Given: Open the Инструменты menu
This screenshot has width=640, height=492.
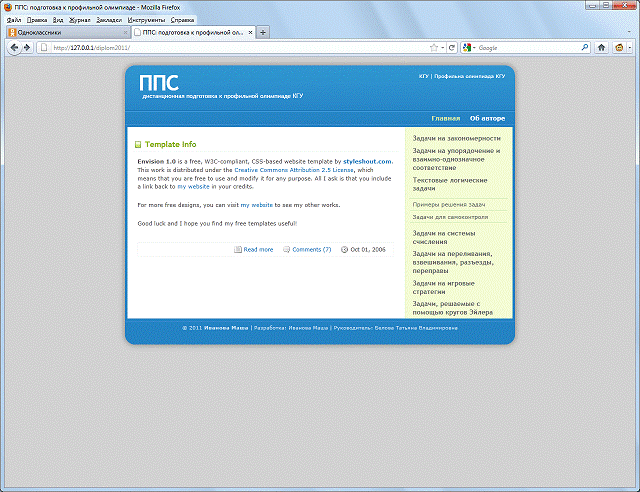Looking at the screenshot, I should pyautogui.click(x=146, y=20).
